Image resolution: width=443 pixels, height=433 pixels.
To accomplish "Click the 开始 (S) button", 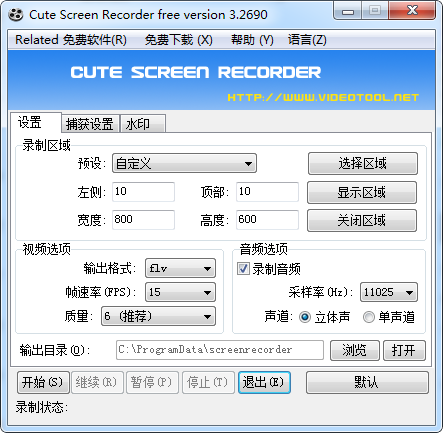I will coord(43,382).
